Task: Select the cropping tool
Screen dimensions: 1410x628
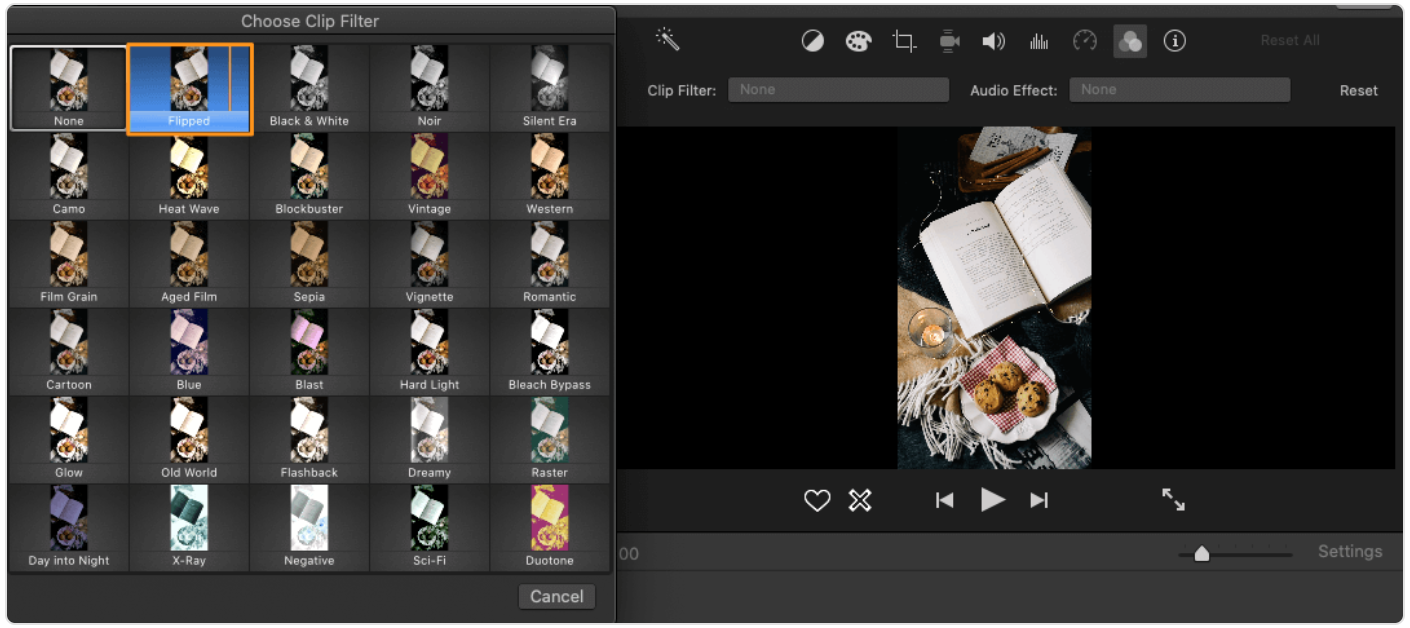Action: coord(904,41)
